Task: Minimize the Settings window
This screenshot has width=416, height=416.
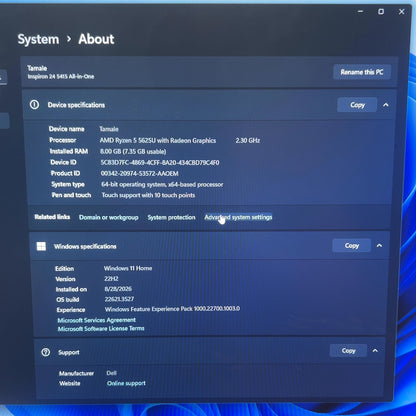Action: click(x=360, y=12)
